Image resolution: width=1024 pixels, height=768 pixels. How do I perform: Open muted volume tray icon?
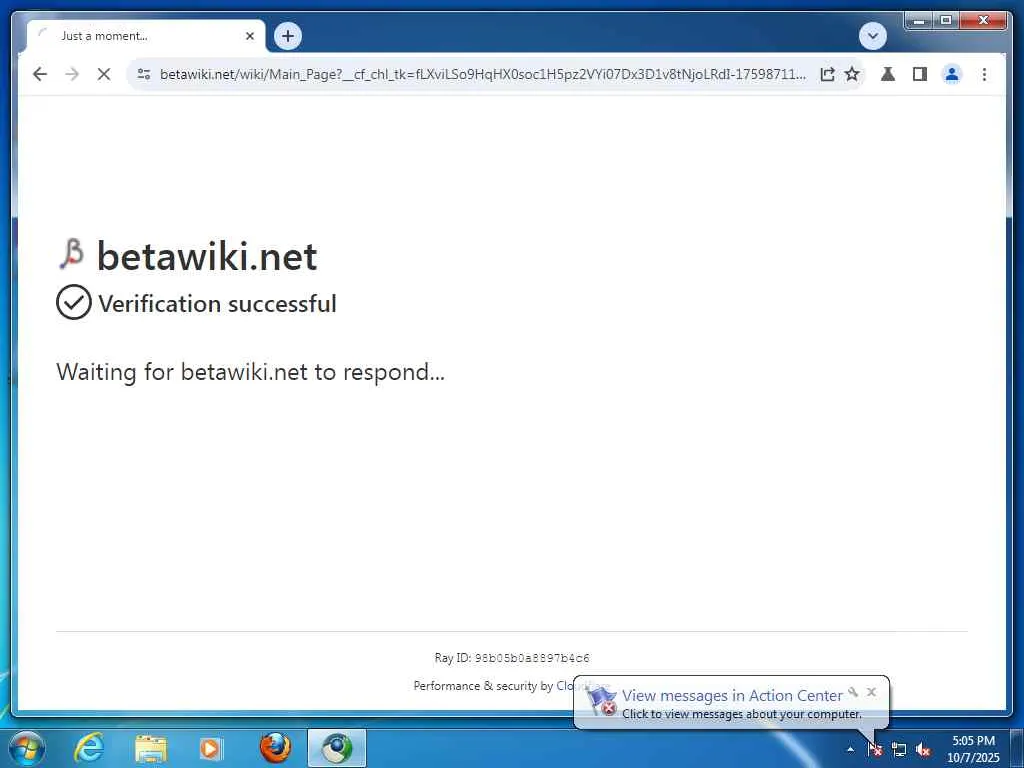(923, 750)
